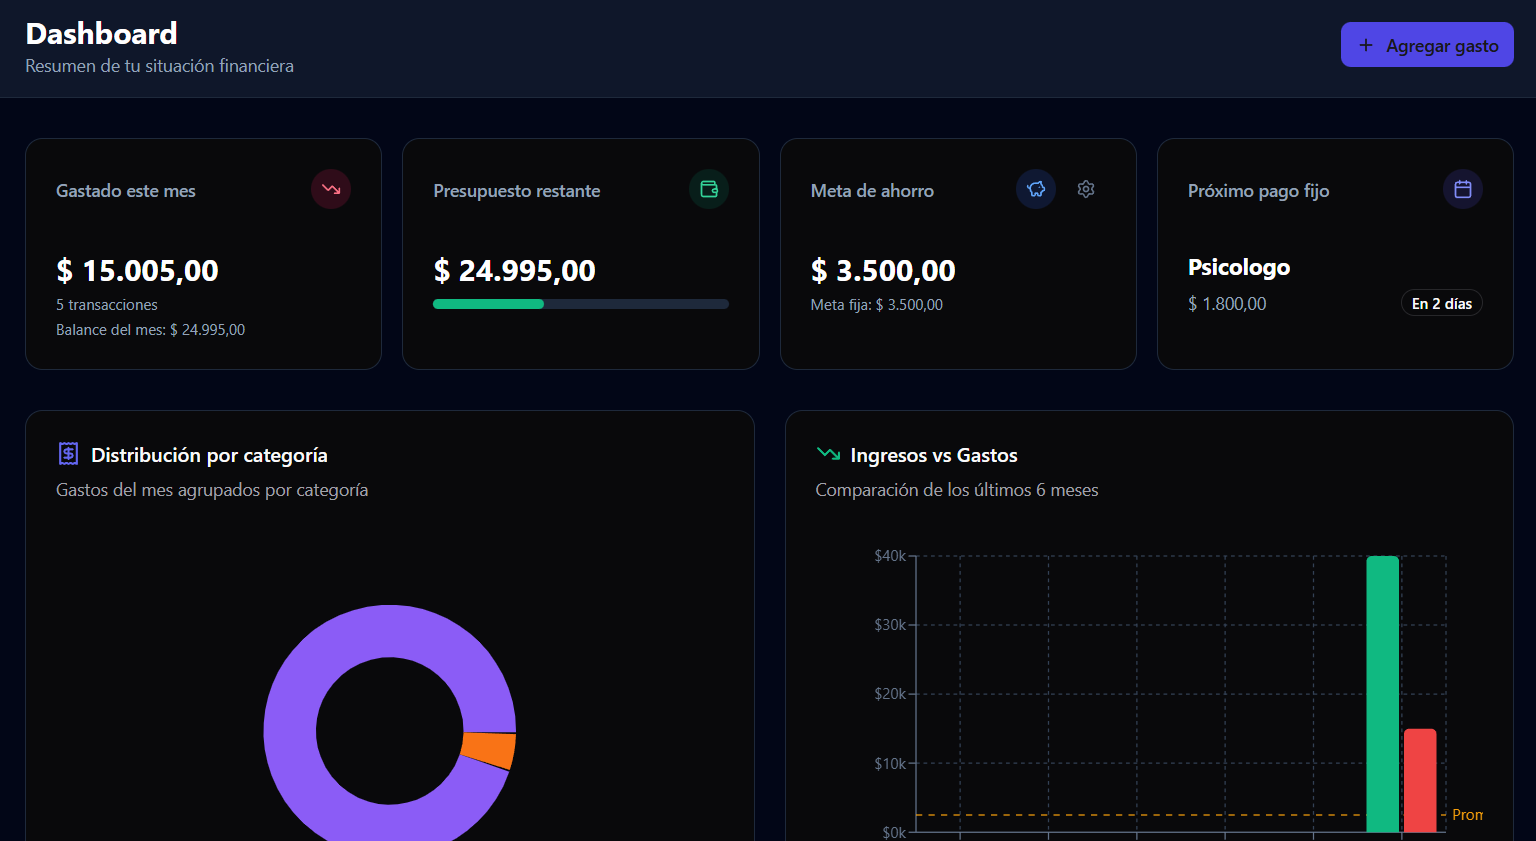This screenshot has width=1536, height=841.
Task: Click the downward trend icon on Gastado este mes
Action: tap(331, 189)
